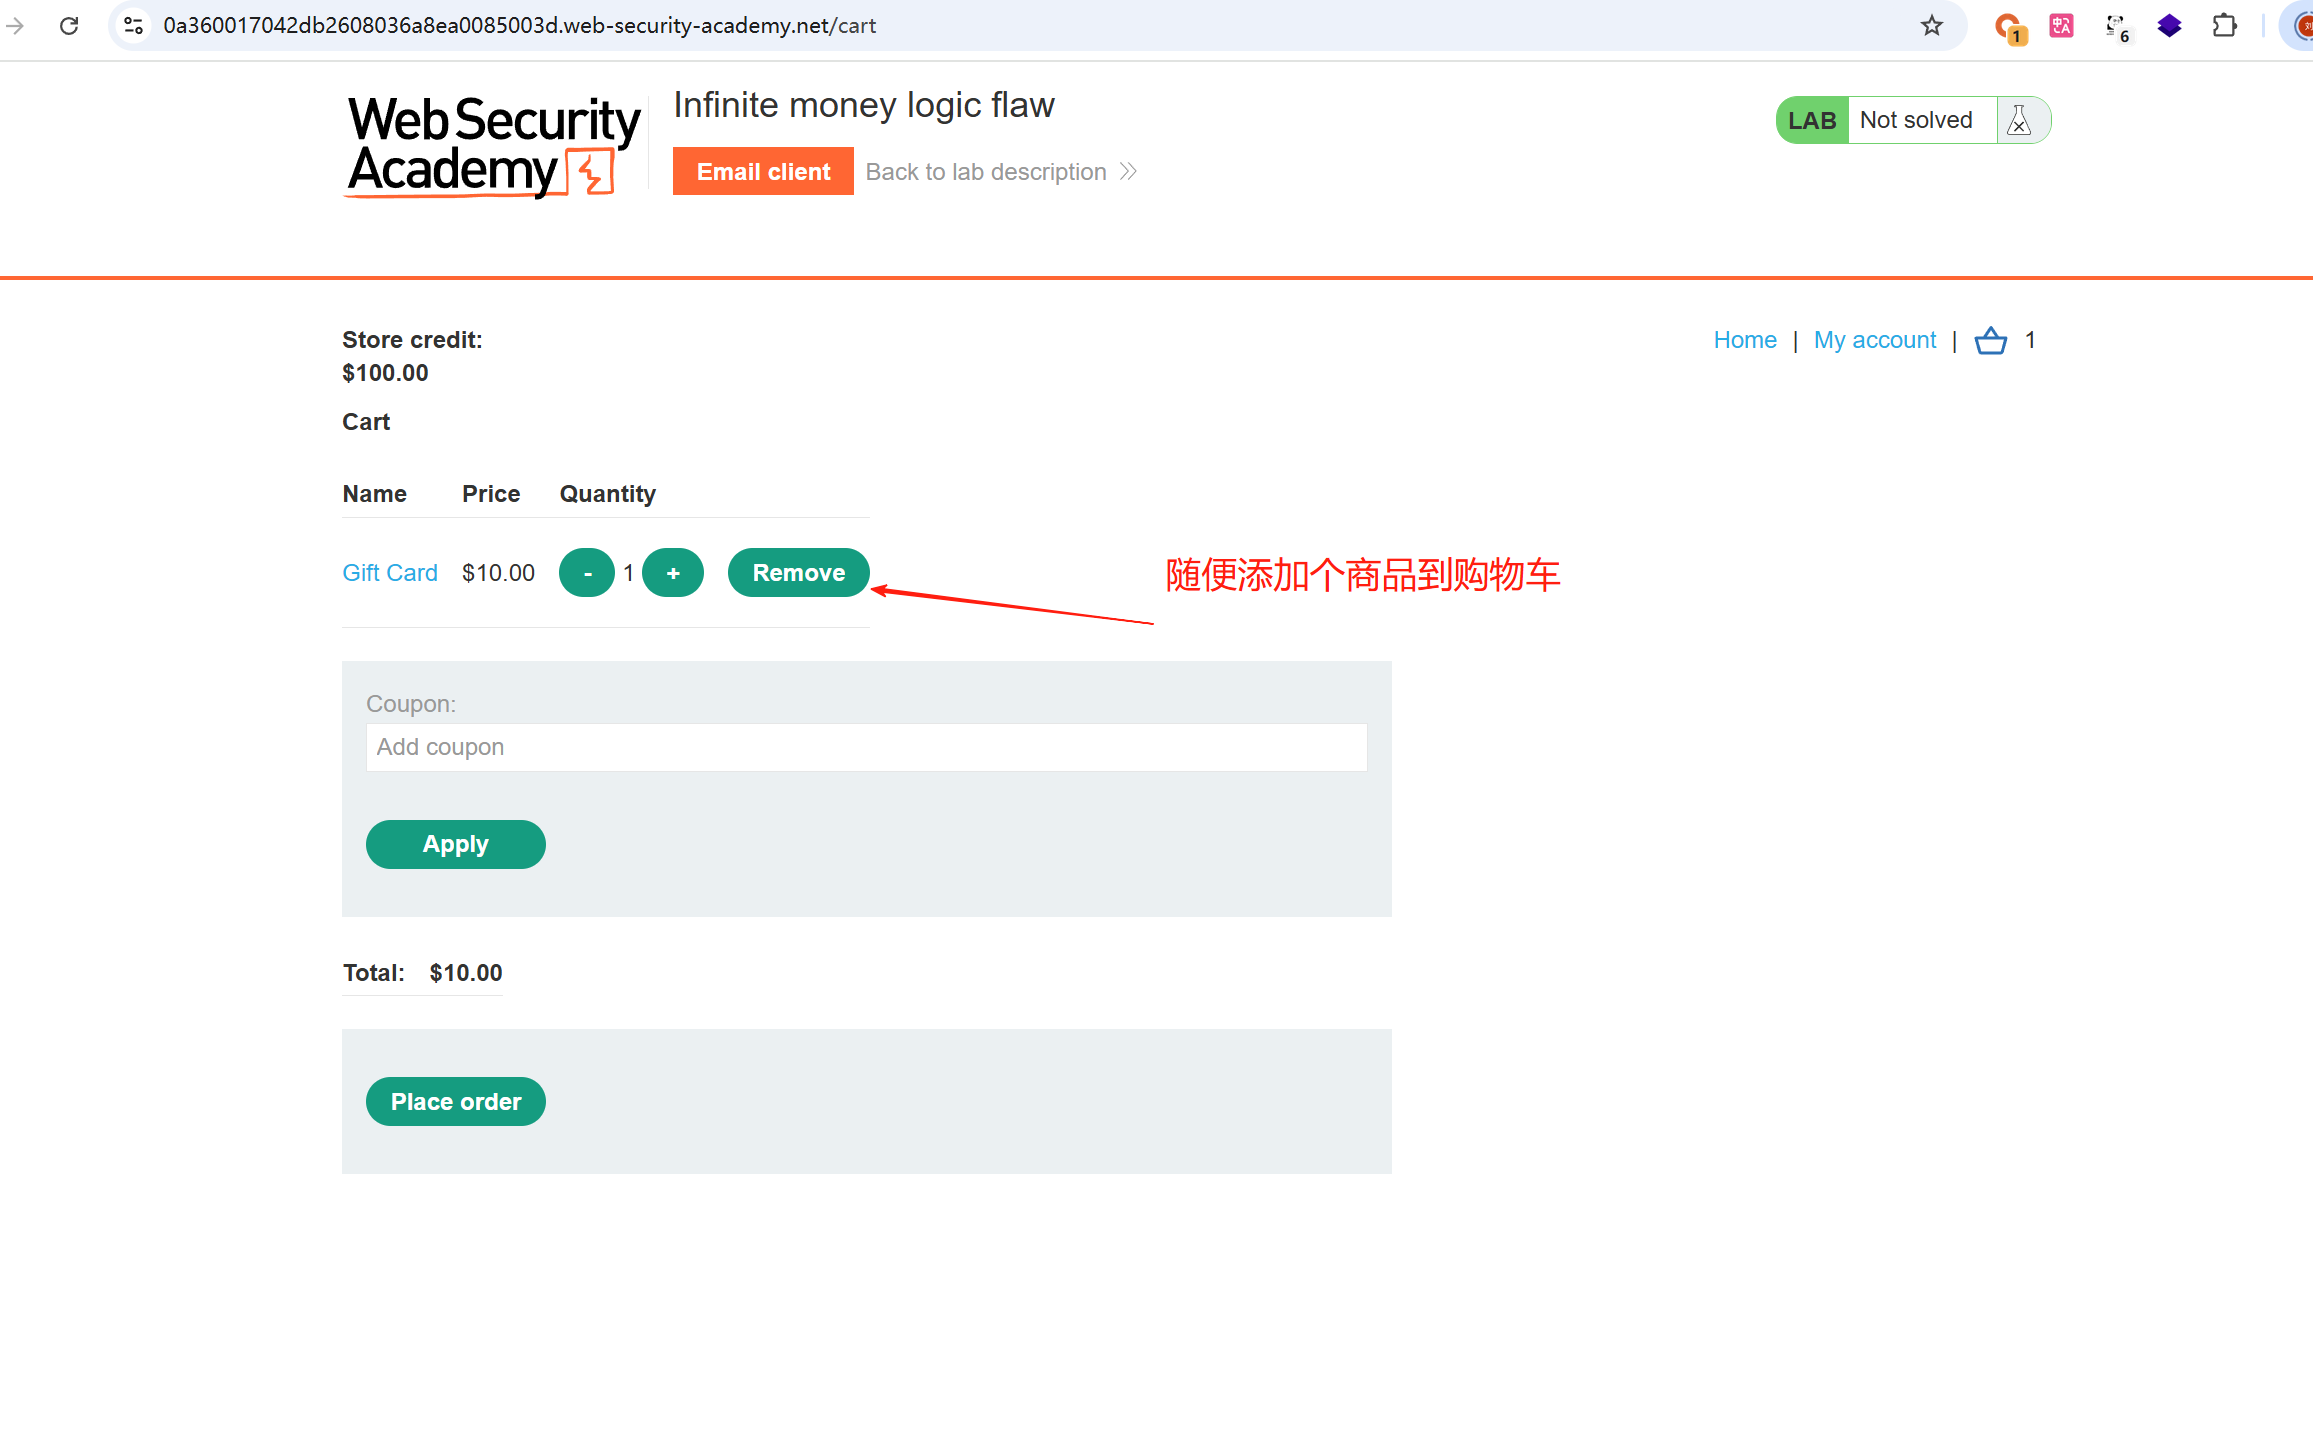Image resolution: width=2313 pixels, height=1446 pixels.
Task: Open the Email client
Action: (763, 171)
